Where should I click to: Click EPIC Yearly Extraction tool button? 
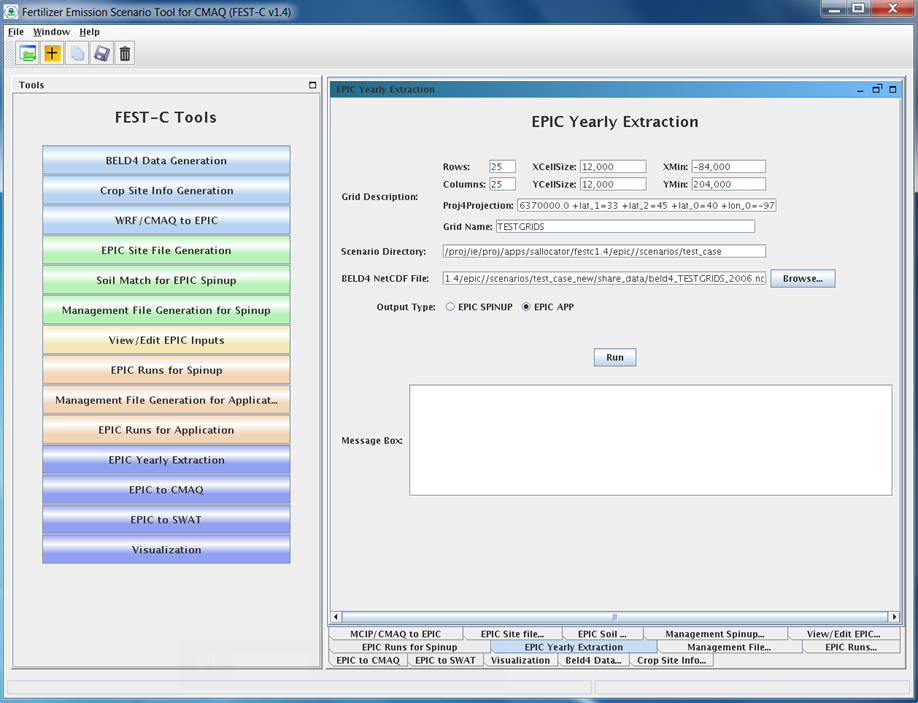(x=166, y=459)
